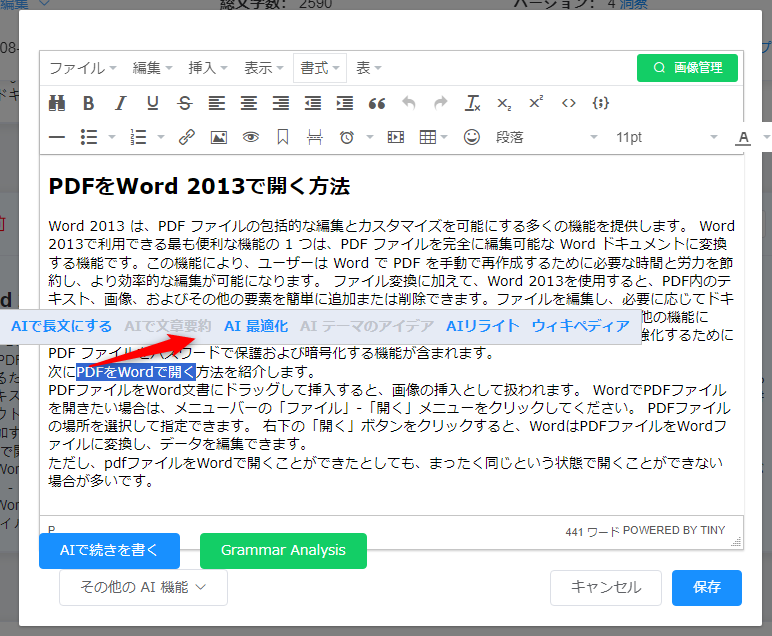The width and height of the screenshot is (772, 636).
Task: Click the preview eye icon
Action: point(251,137)
